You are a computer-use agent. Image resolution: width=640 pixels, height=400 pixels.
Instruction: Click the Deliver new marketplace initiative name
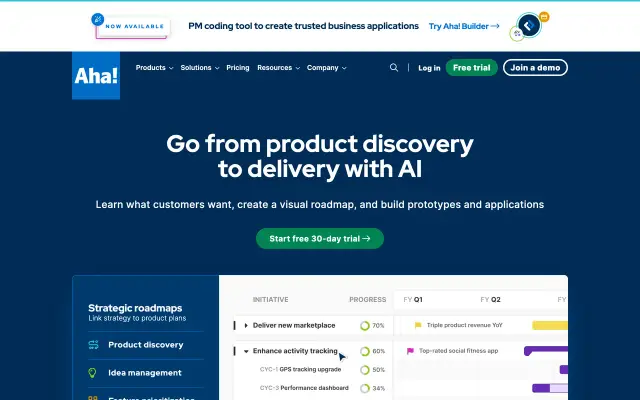[294, 325]
